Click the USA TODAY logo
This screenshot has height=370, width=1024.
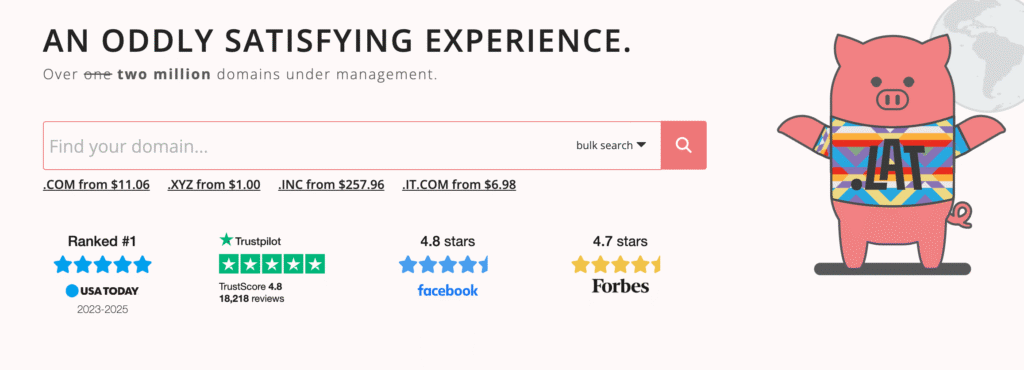[x=102, y=291]
